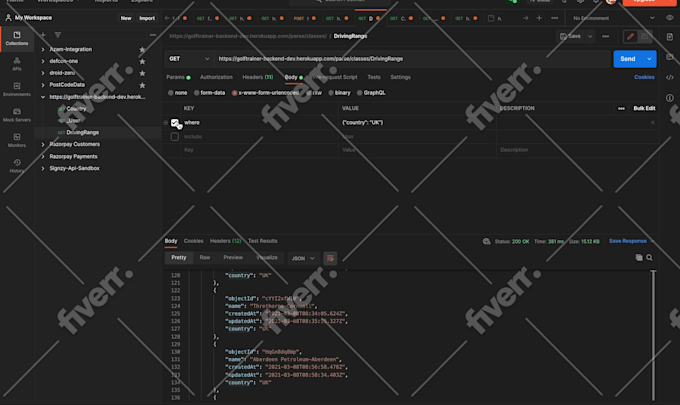Switch response view to Preview
Screen dimensions: 680x405
233,258
